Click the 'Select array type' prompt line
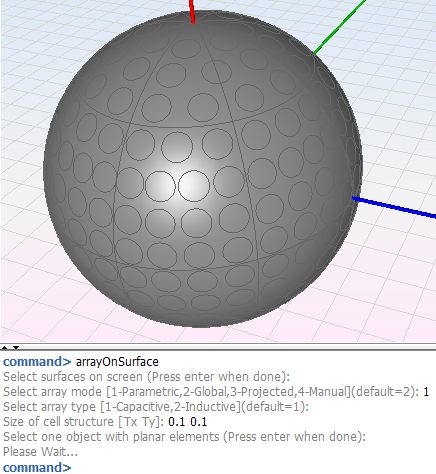 [156, 407]
